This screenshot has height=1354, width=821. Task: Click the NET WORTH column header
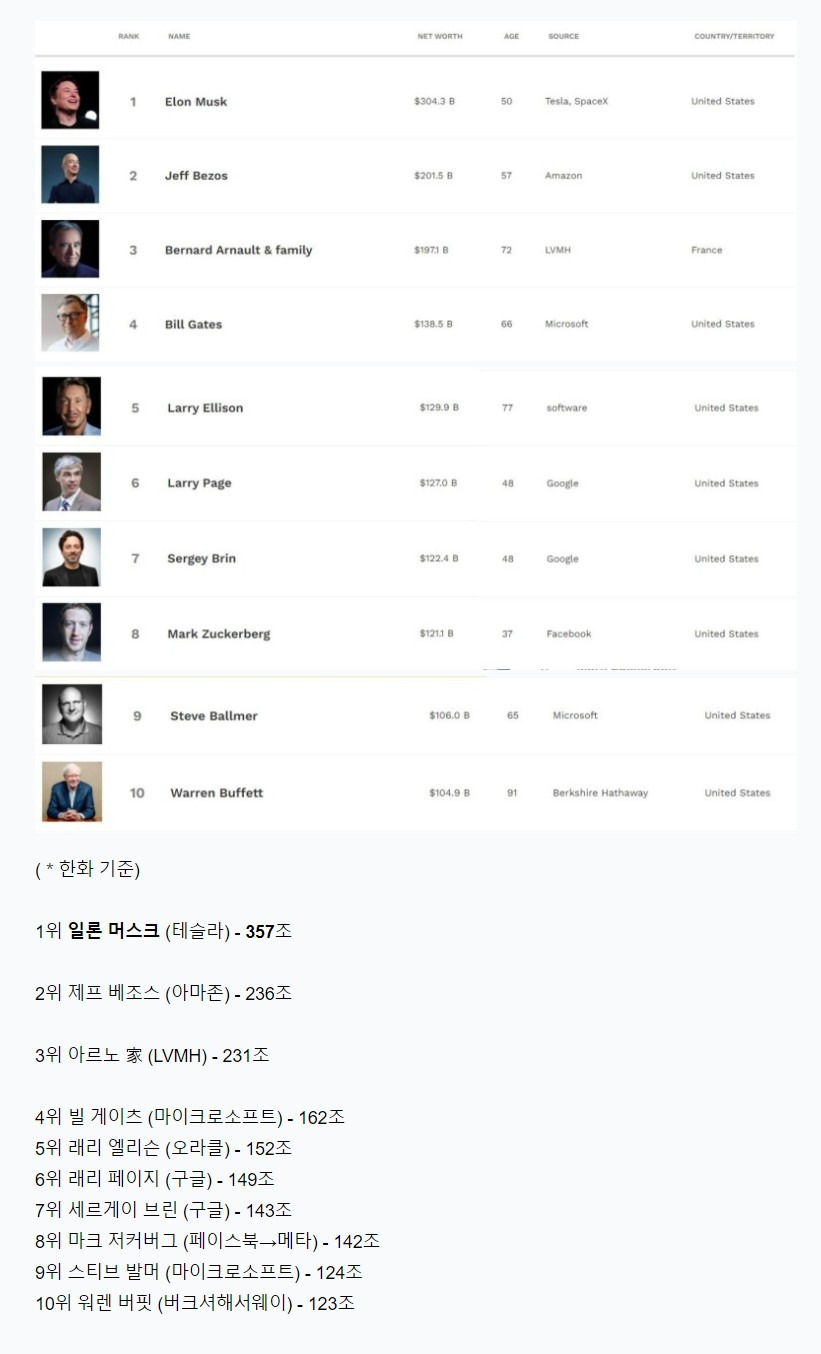pyautogui.click(x=440, y=36)
